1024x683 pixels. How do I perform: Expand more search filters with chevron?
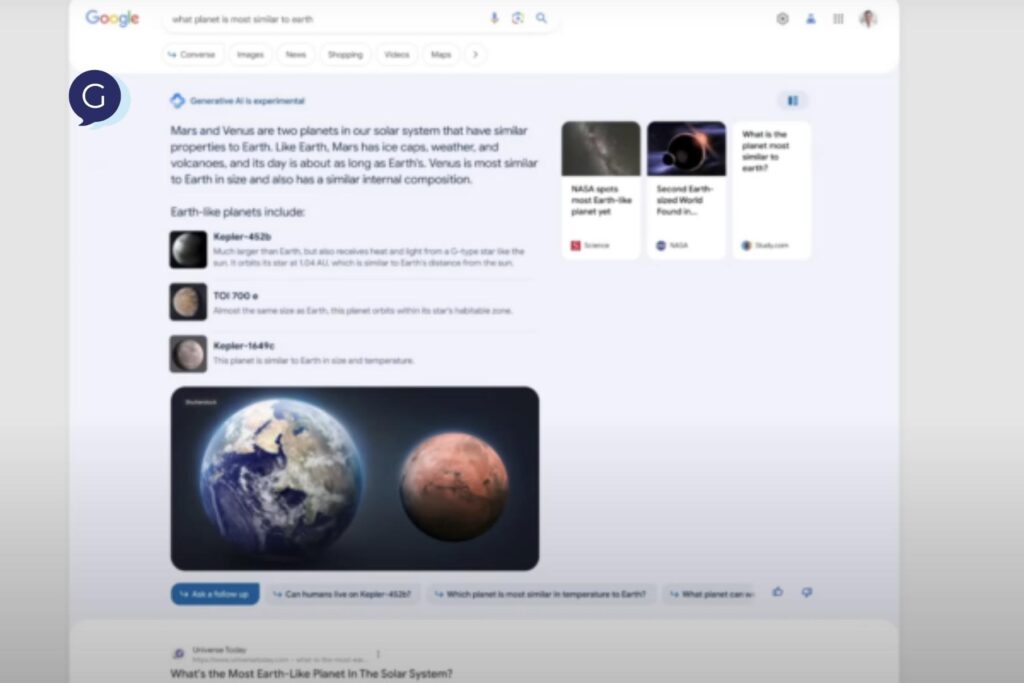coord(475,54)
